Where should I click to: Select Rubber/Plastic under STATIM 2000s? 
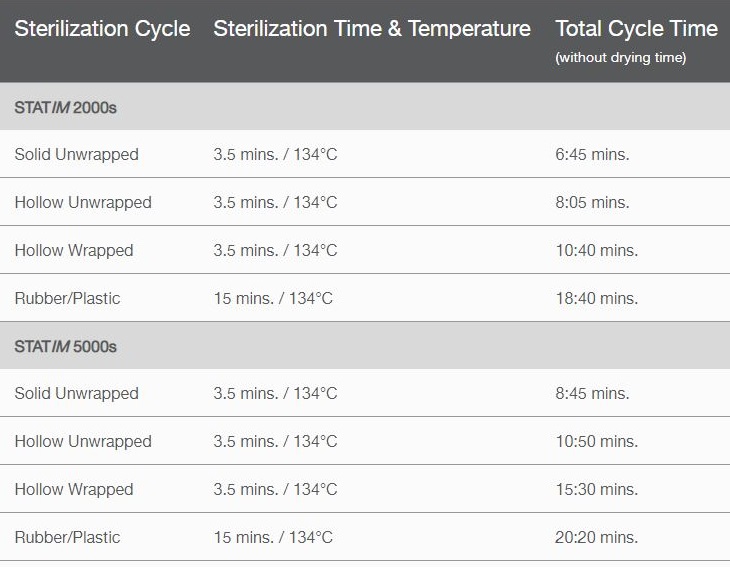[x=67, y=298]
